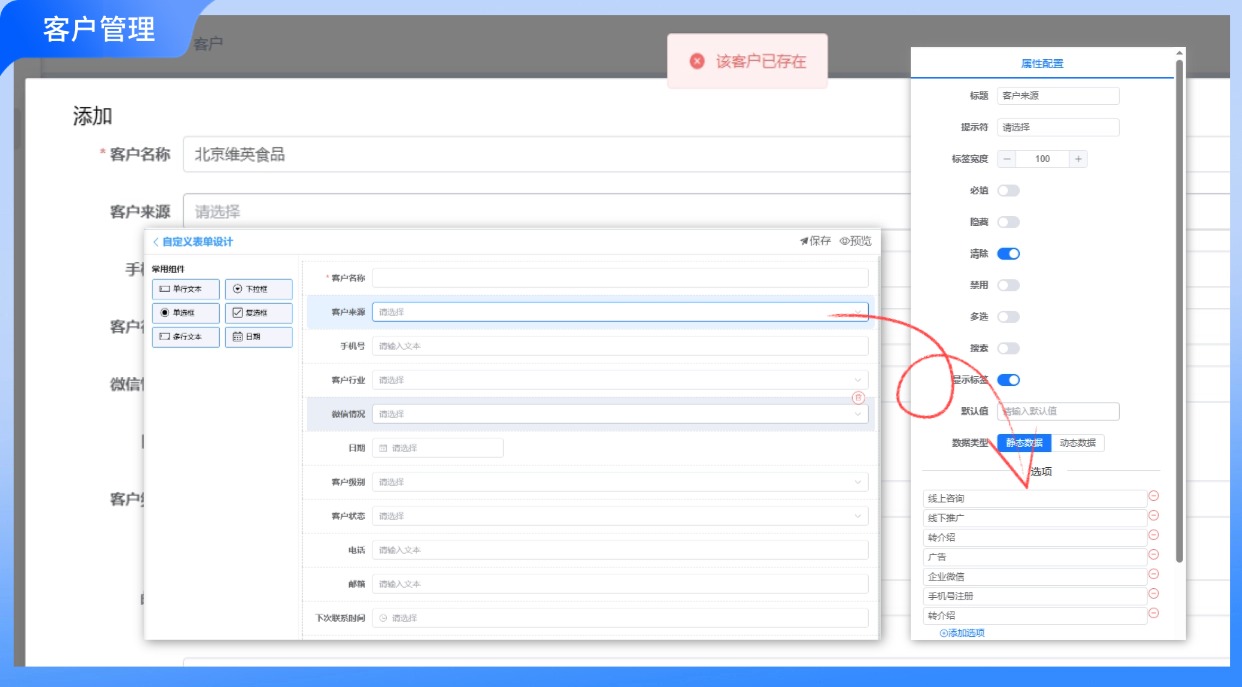Add the 单选框 radio component
This screenshot has width=1242, height=687.
[x=185, y=313]
